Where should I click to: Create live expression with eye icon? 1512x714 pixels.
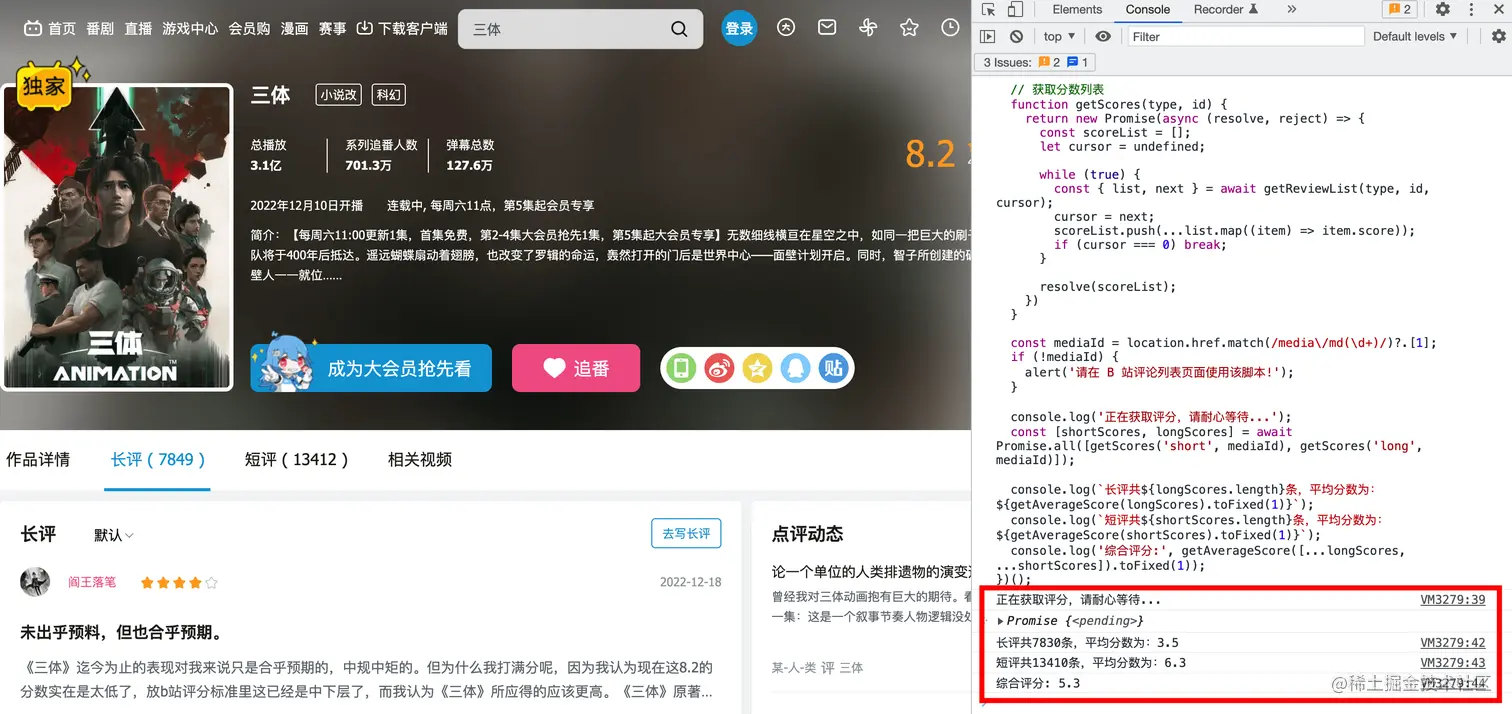click(x=1103, y=36)
